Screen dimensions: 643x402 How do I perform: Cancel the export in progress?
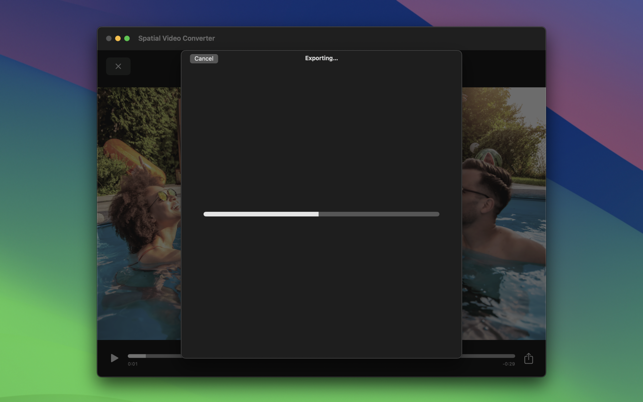204,59
